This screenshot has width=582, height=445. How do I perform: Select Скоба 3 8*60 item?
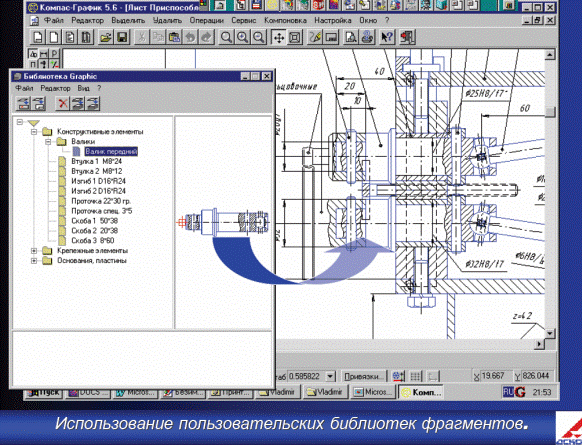click(93, 241)
